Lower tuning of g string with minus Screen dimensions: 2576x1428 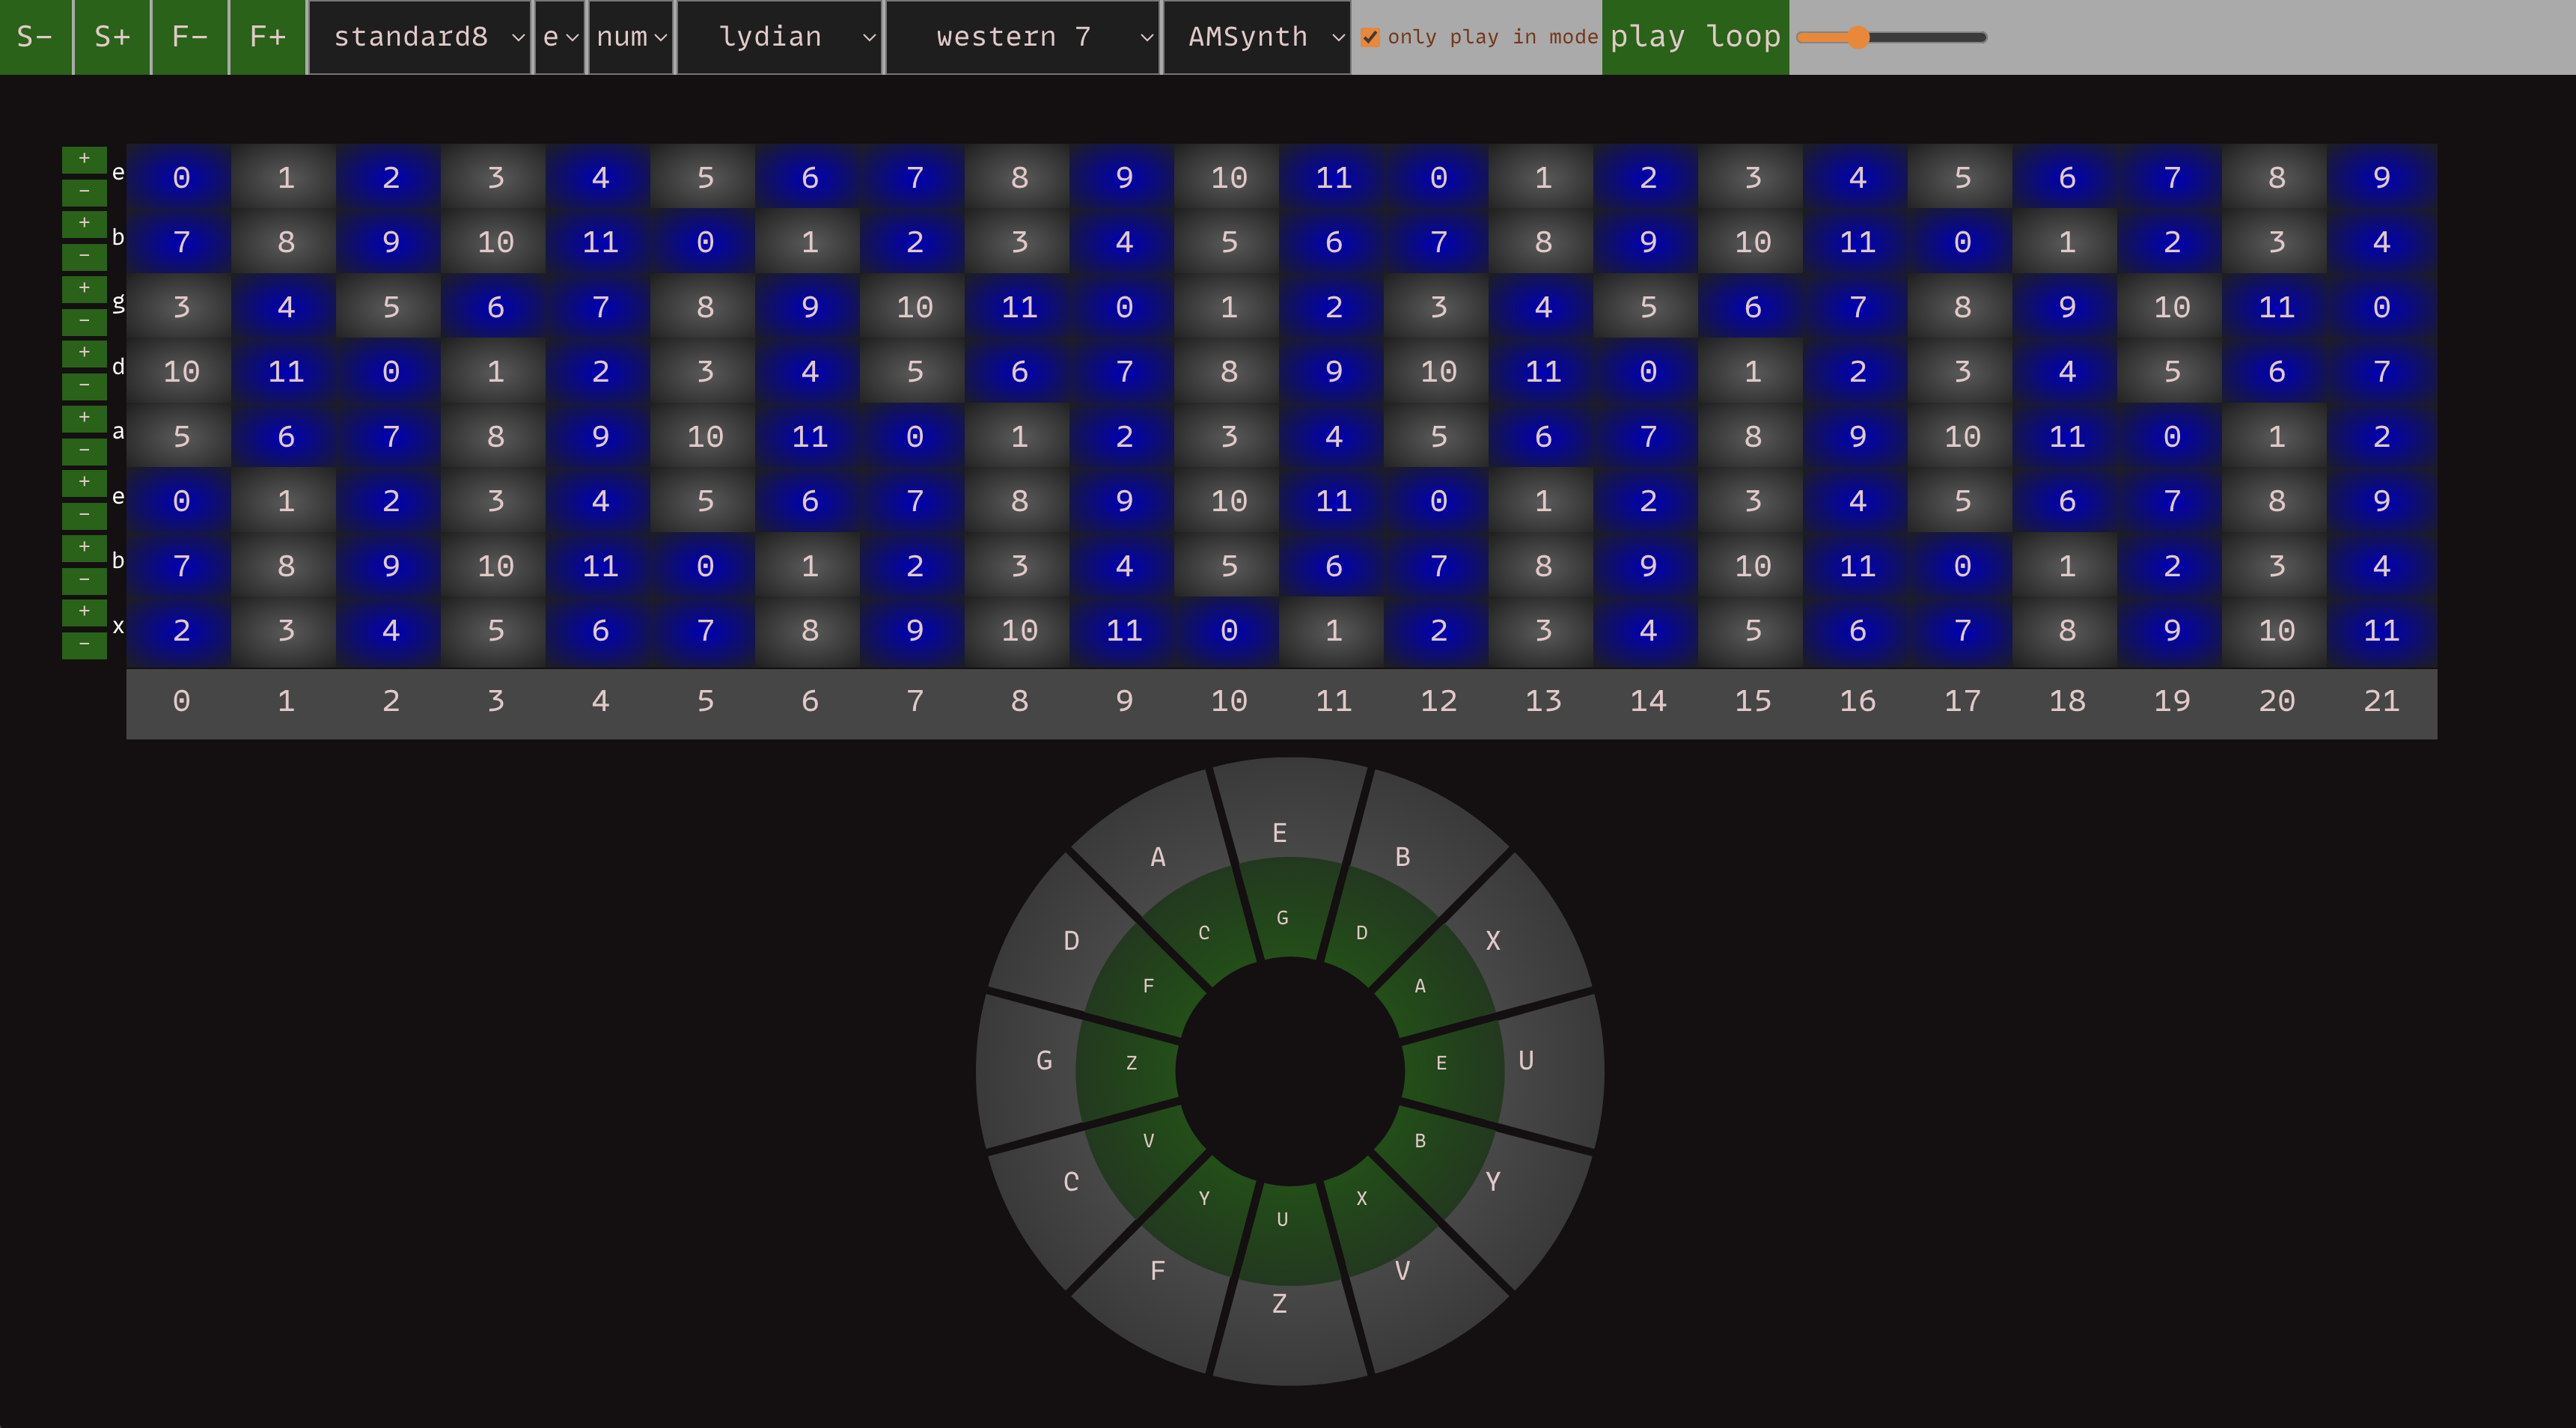pos(84,321)
